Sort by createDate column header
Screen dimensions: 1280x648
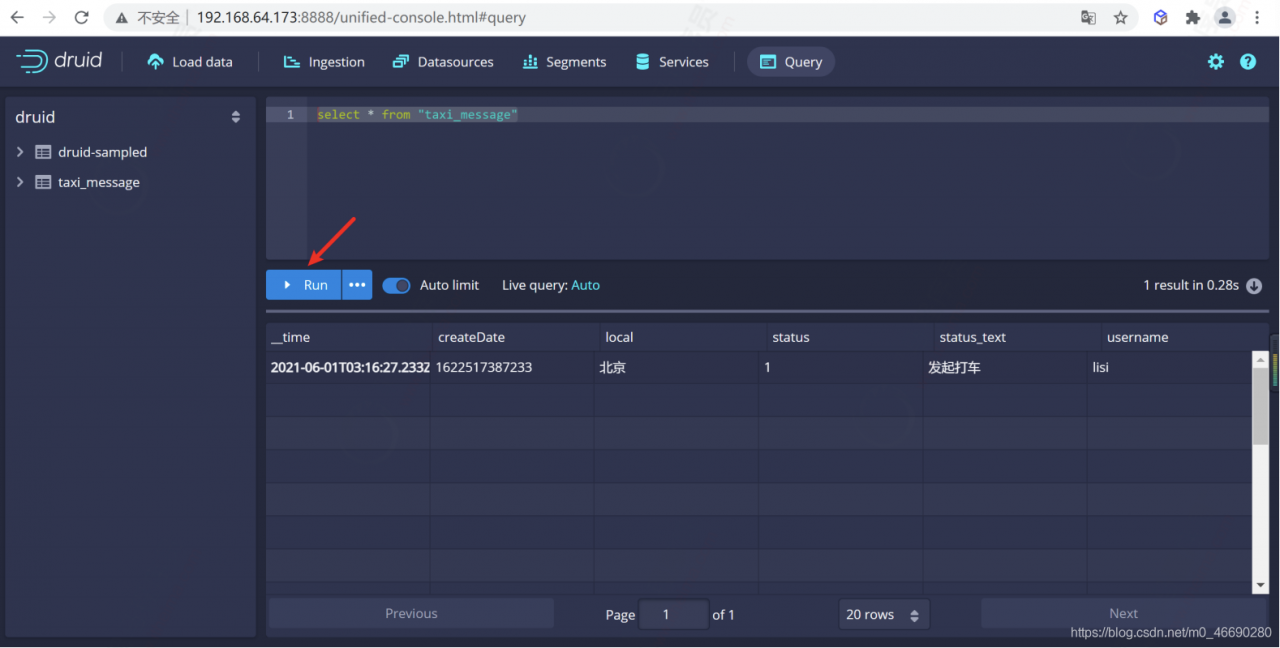pos(515,337)
